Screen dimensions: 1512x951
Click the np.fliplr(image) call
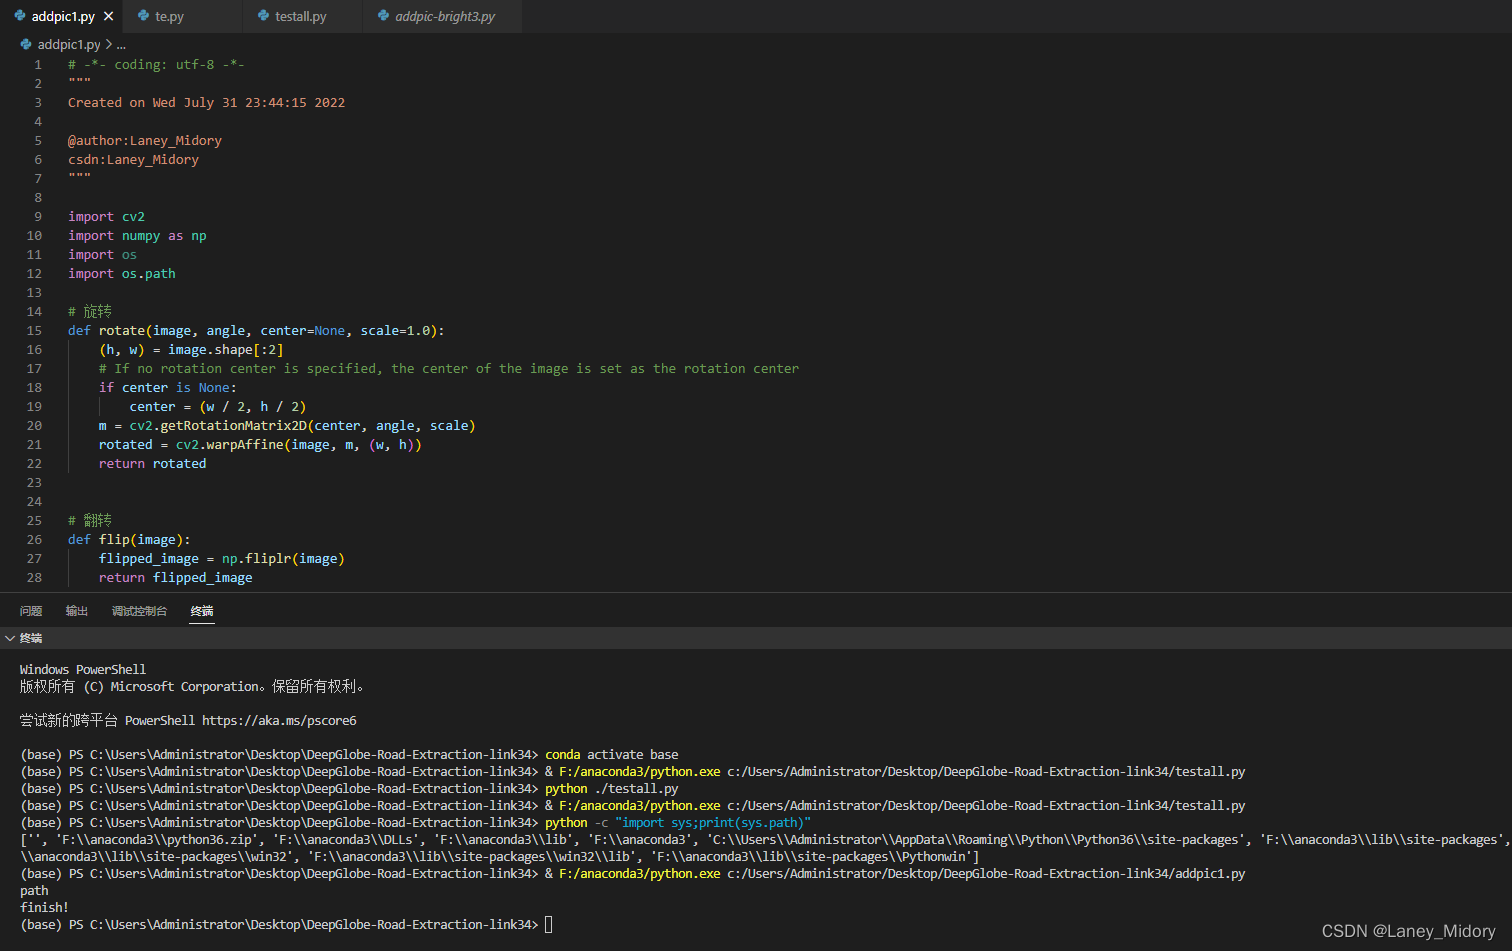(x=283, y=558)
